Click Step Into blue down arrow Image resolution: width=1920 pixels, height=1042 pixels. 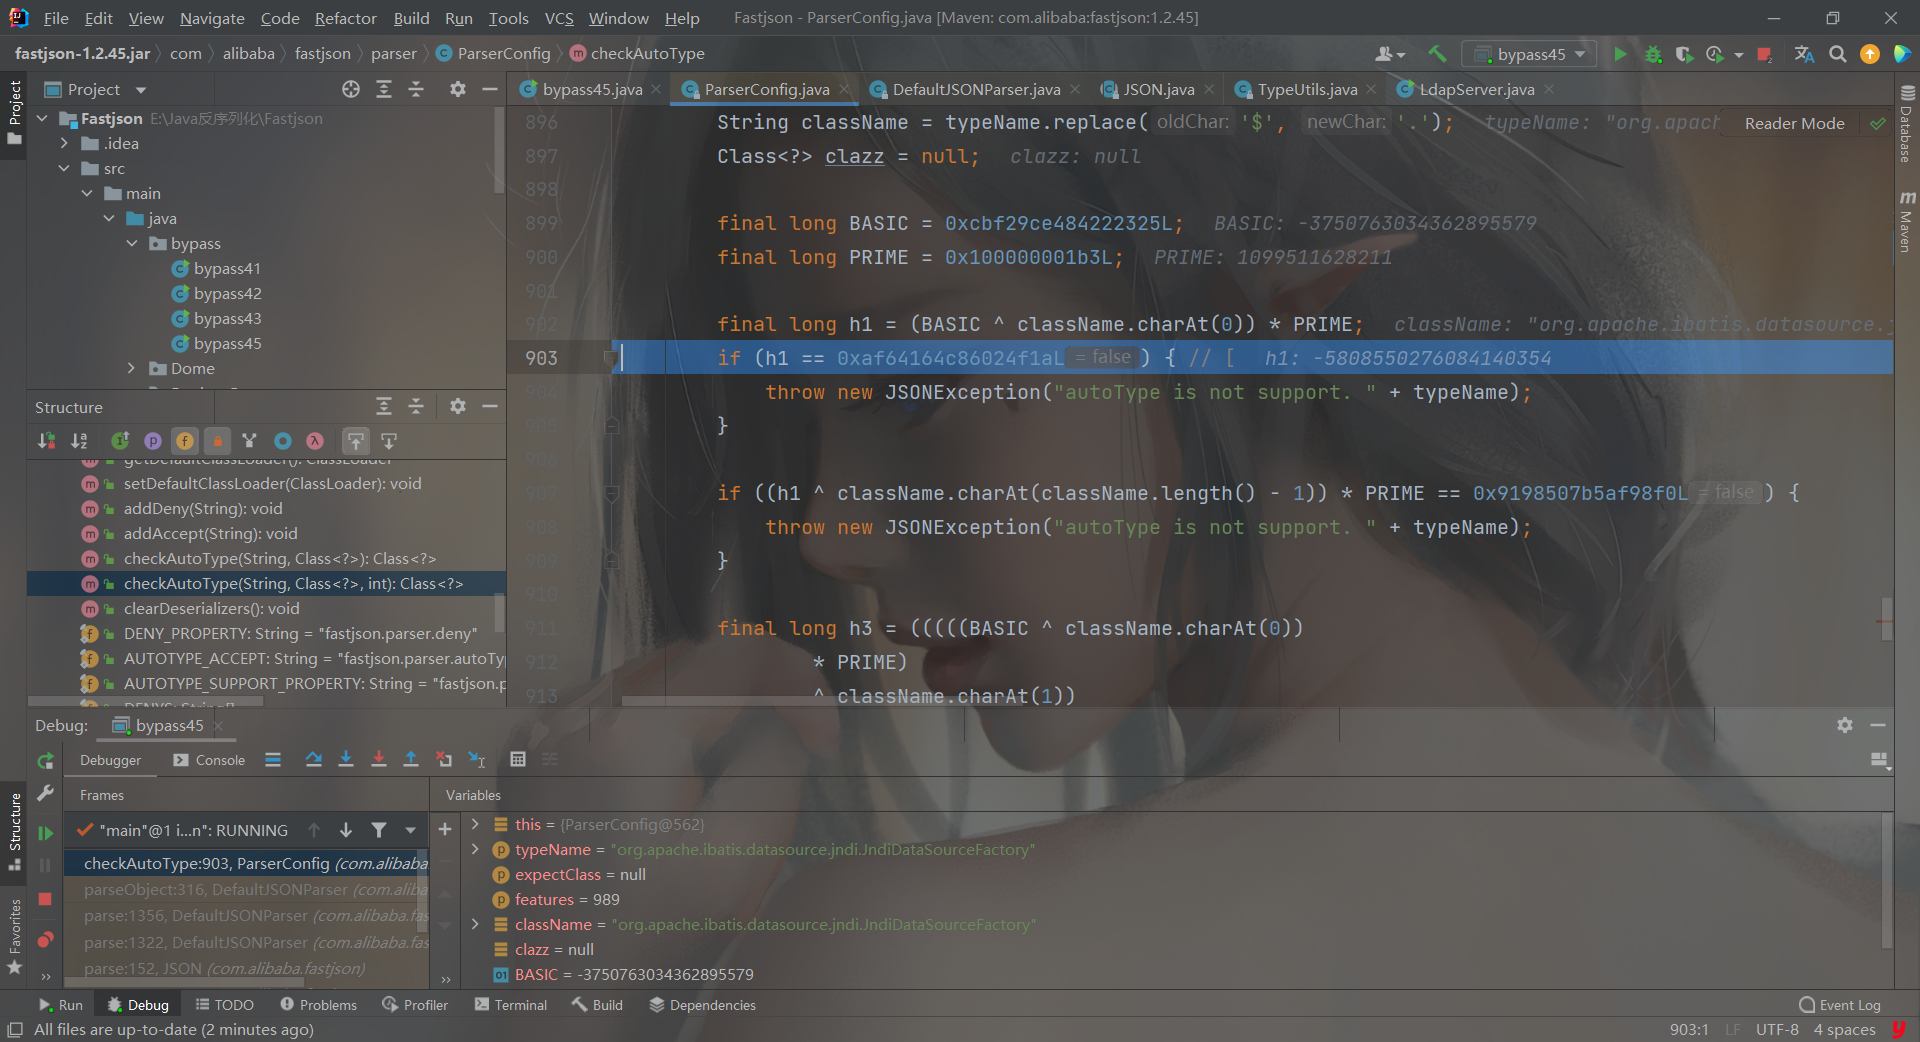(346, 760)
